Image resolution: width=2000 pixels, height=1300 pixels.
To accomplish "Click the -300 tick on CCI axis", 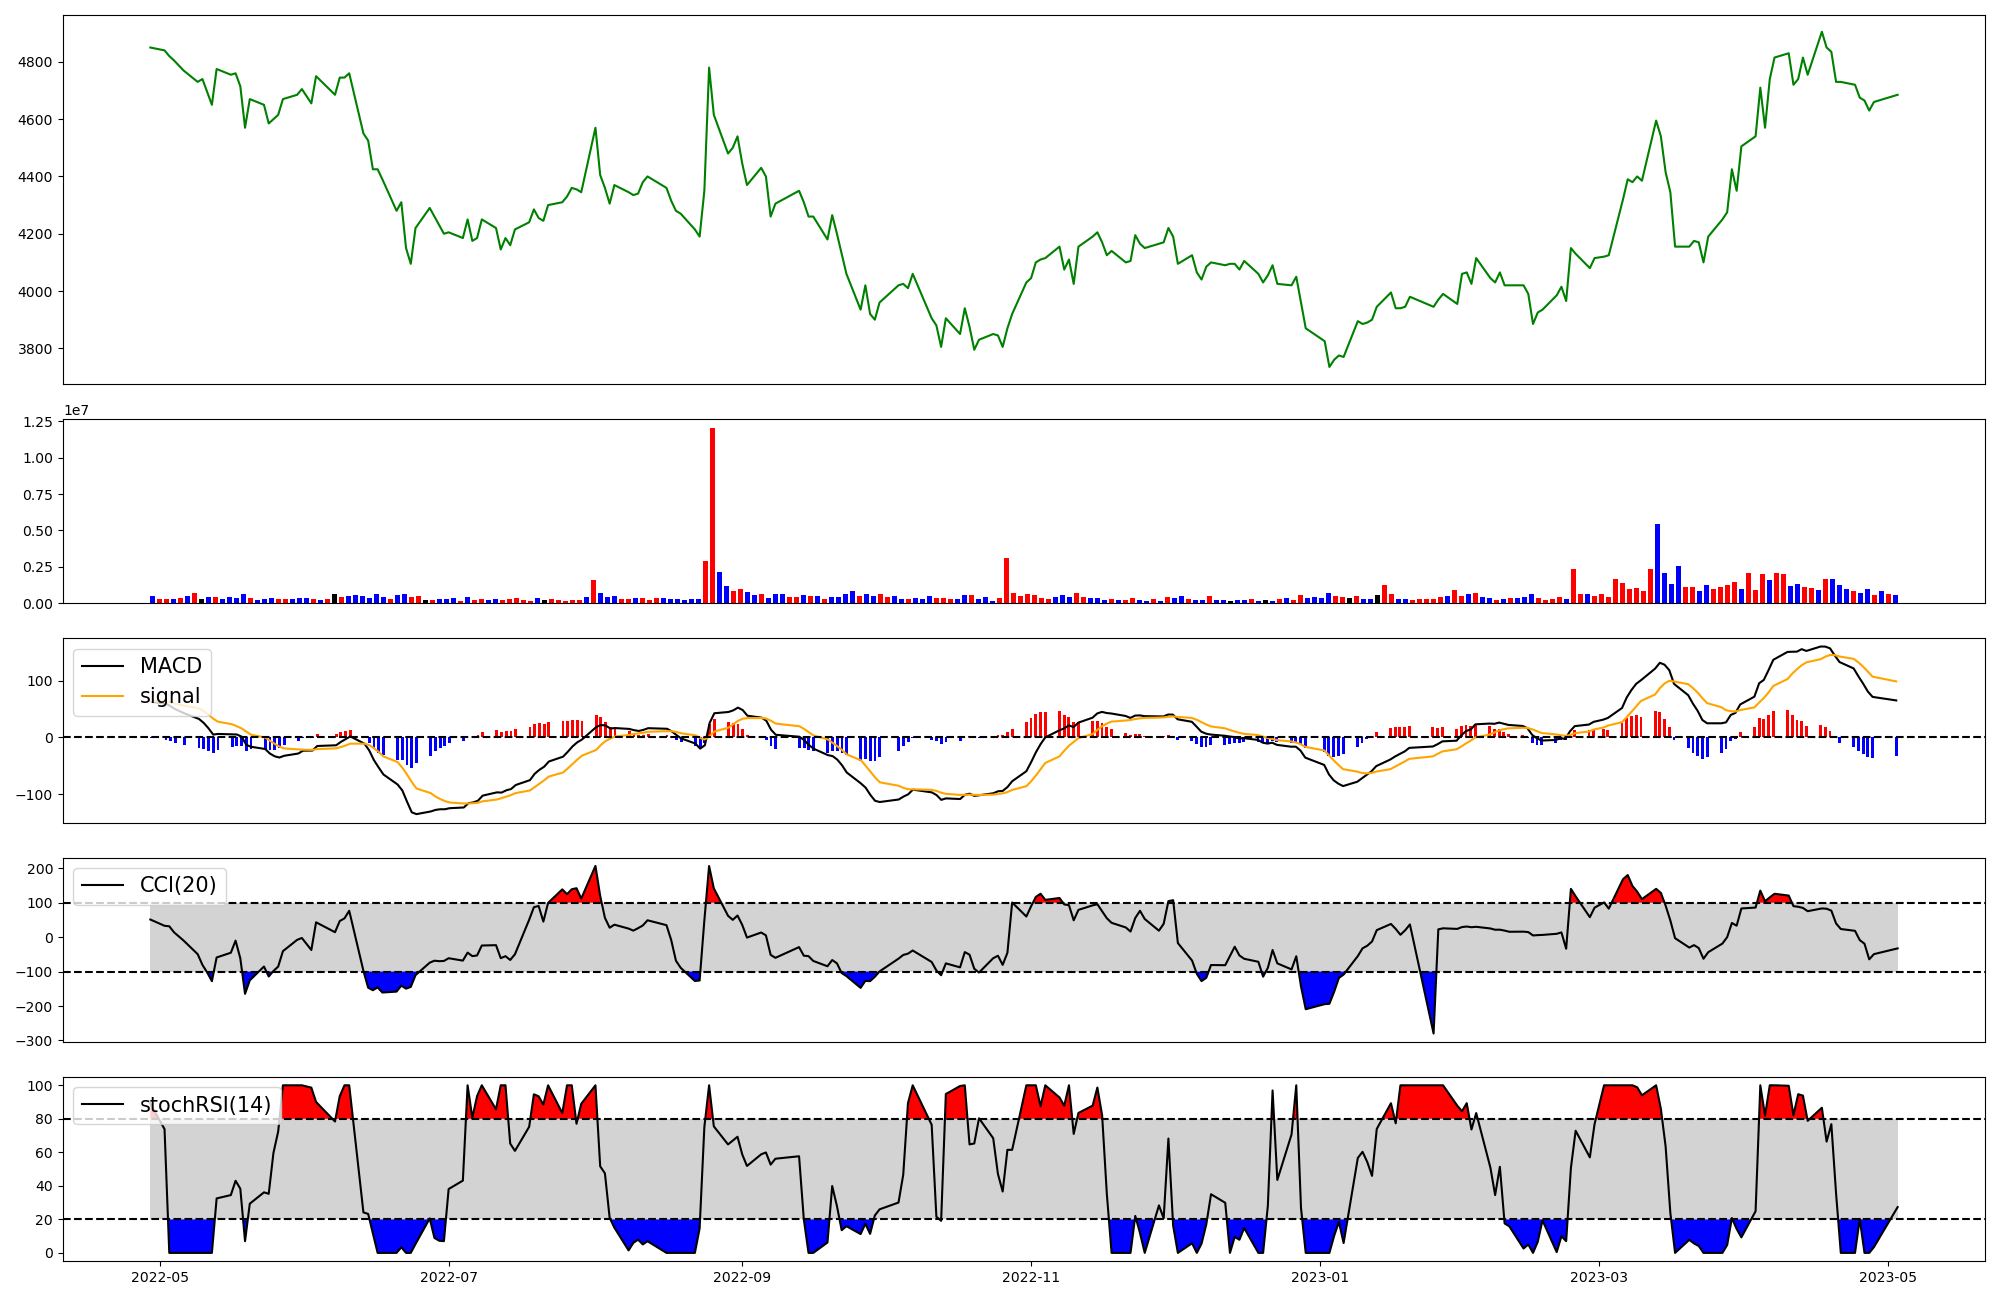I will point(33,1041).
